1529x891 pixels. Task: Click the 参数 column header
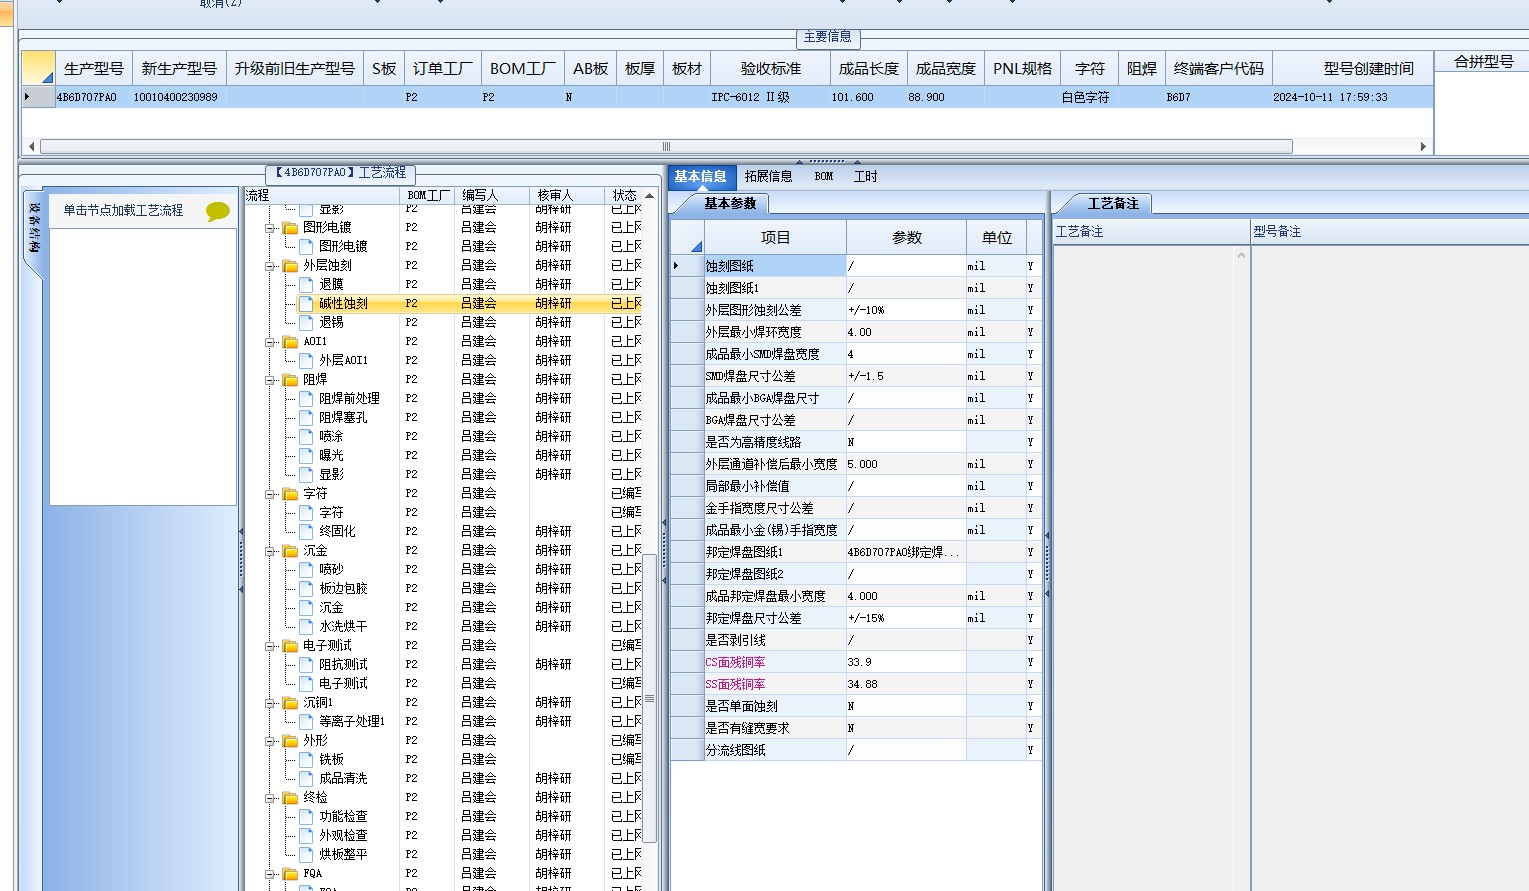(x=907, y=238)
